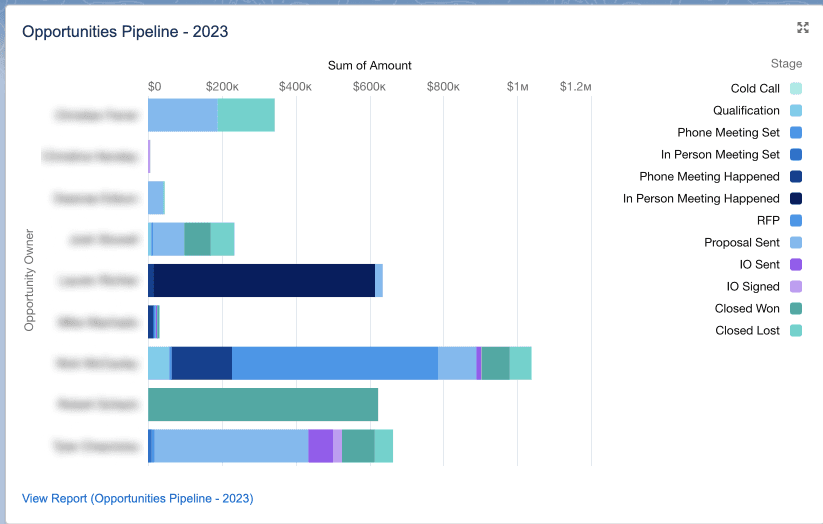The width and height of the screenshot is (823, 524).
Task: Click the Opportunities Pipeline - 2023 title
Action: [125, 32]
